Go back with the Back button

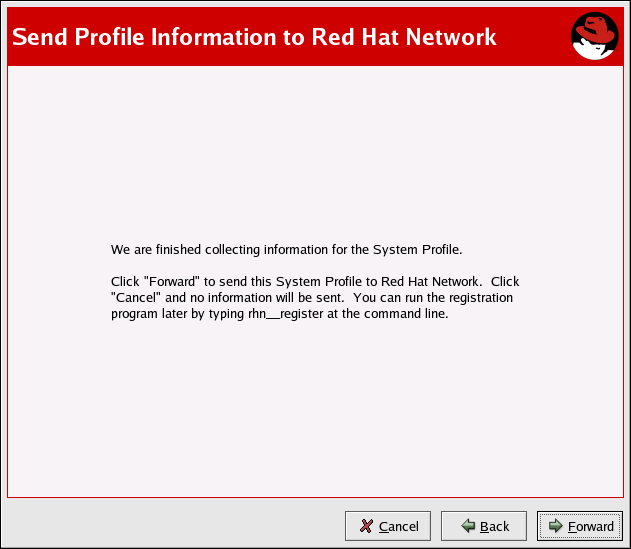(484, 526)
